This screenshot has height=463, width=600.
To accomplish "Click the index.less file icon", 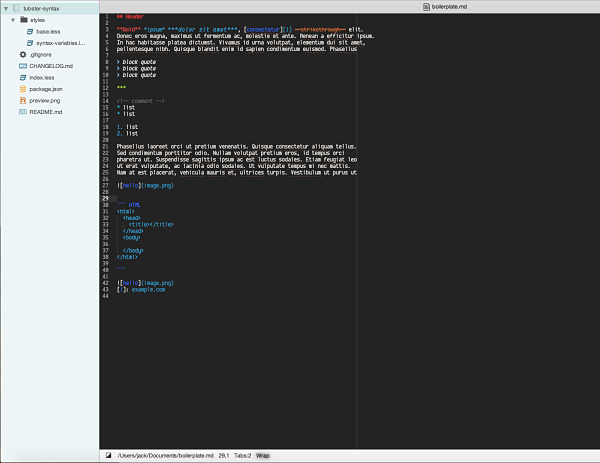I will [x=23, y=77].
